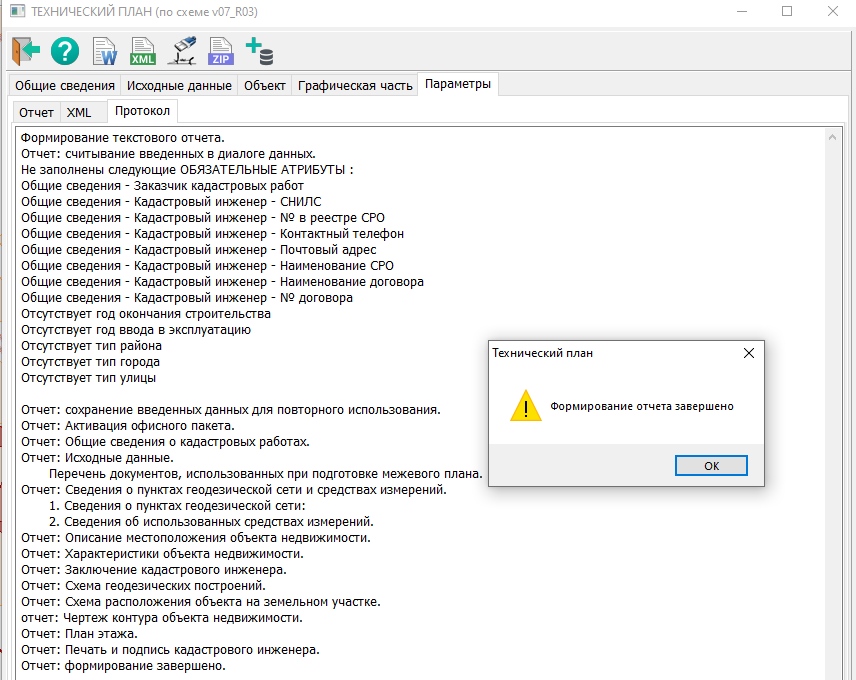The height and width of the screenshot is (680, 856).
Task: Click the protocol scrollbar up arrow
Action: (835, 137)
